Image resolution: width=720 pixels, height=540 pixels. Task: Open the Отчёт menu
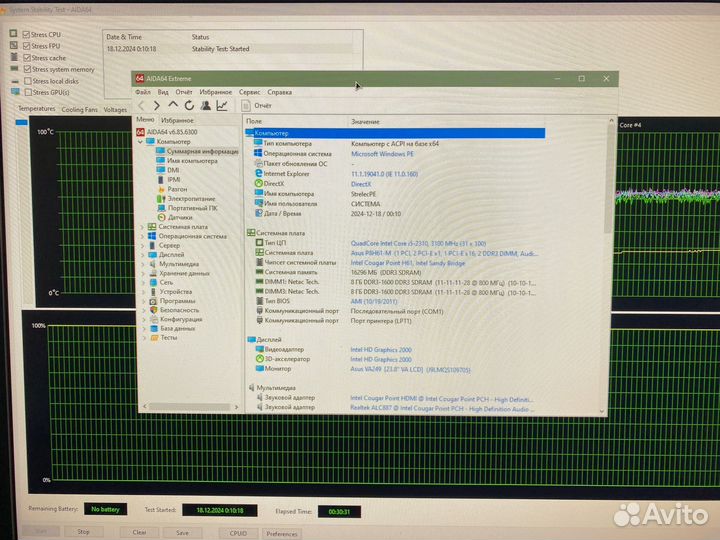pyautogui.click(x=184, y=92)
